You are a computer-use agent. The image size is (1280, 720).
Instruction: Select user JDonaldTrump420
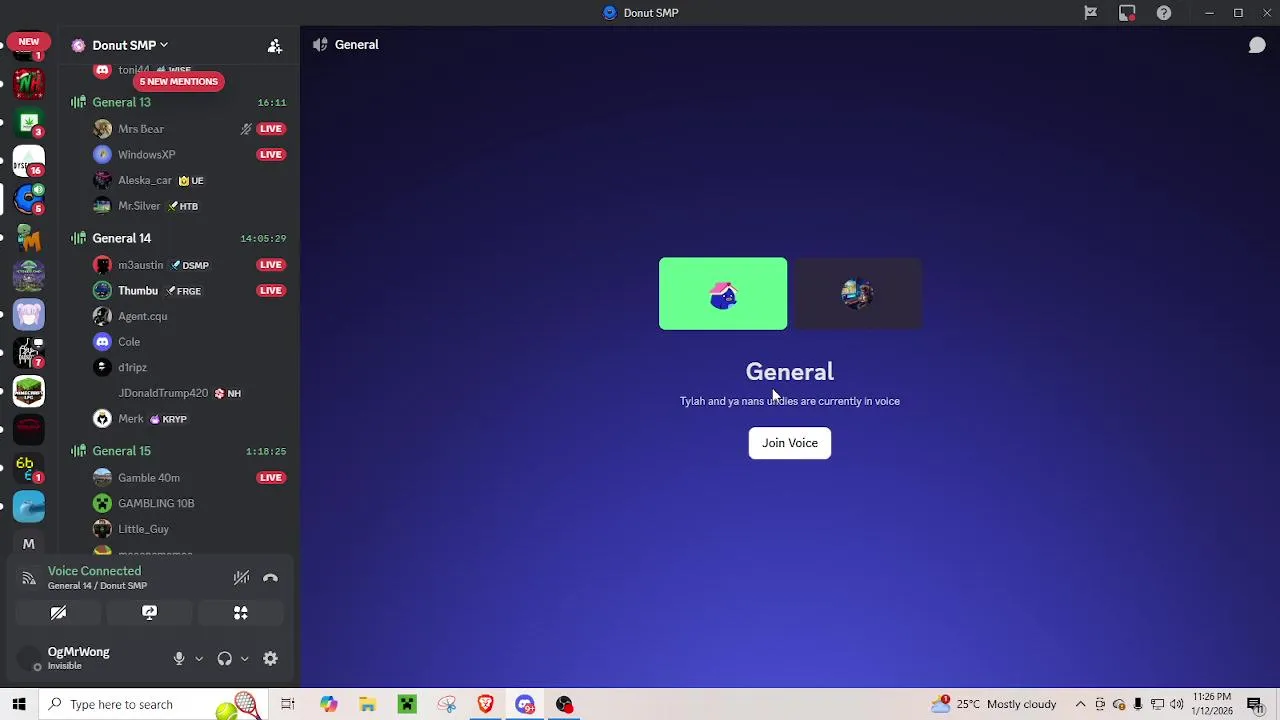[x=163, y=393]
